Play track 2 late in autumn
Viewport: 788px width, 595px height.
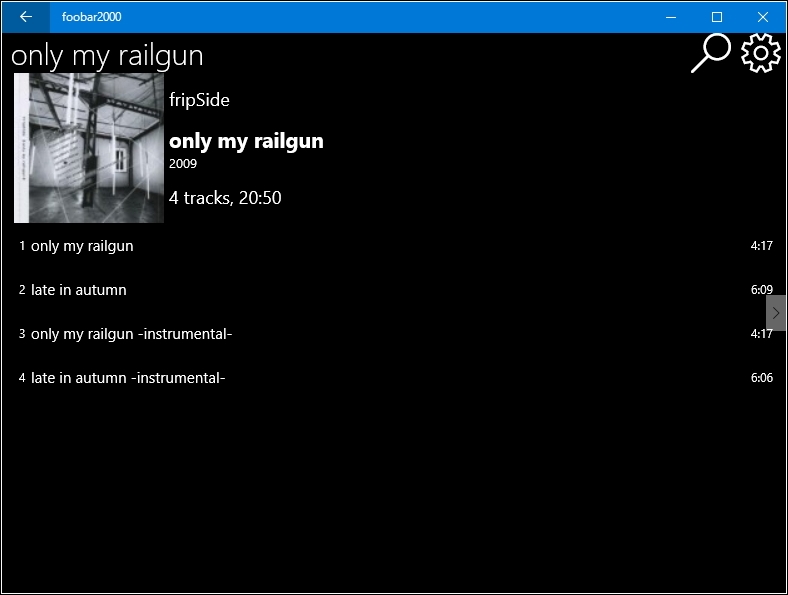pyautogui.click(x=396, y=290)
